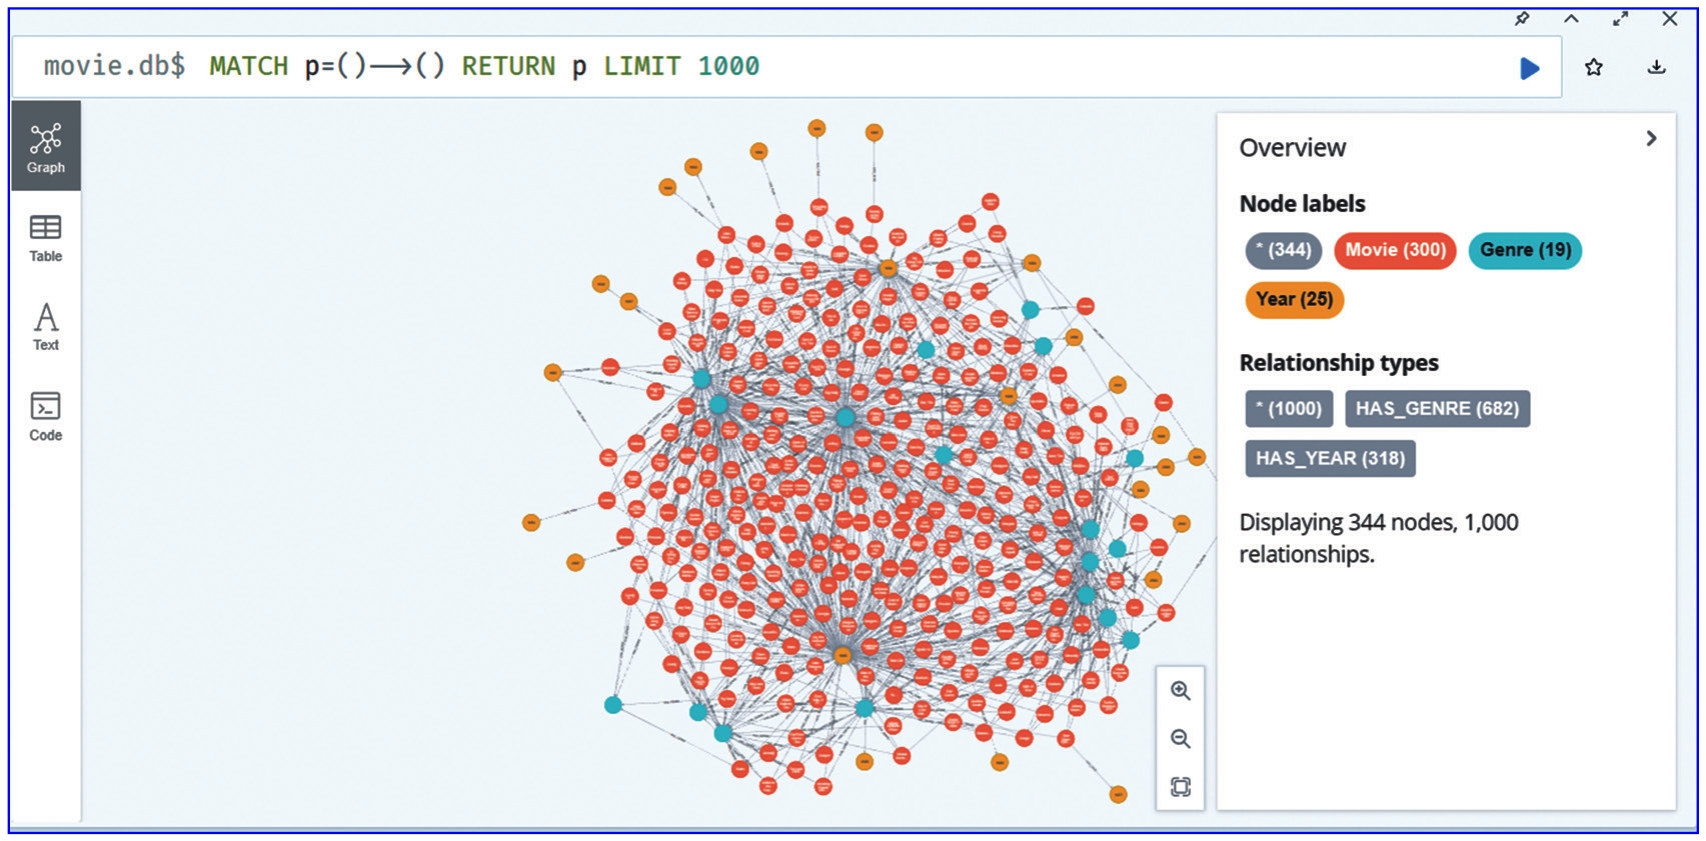Switch to Graph view
The image size is (1706, 841).
tap(46, 147)
